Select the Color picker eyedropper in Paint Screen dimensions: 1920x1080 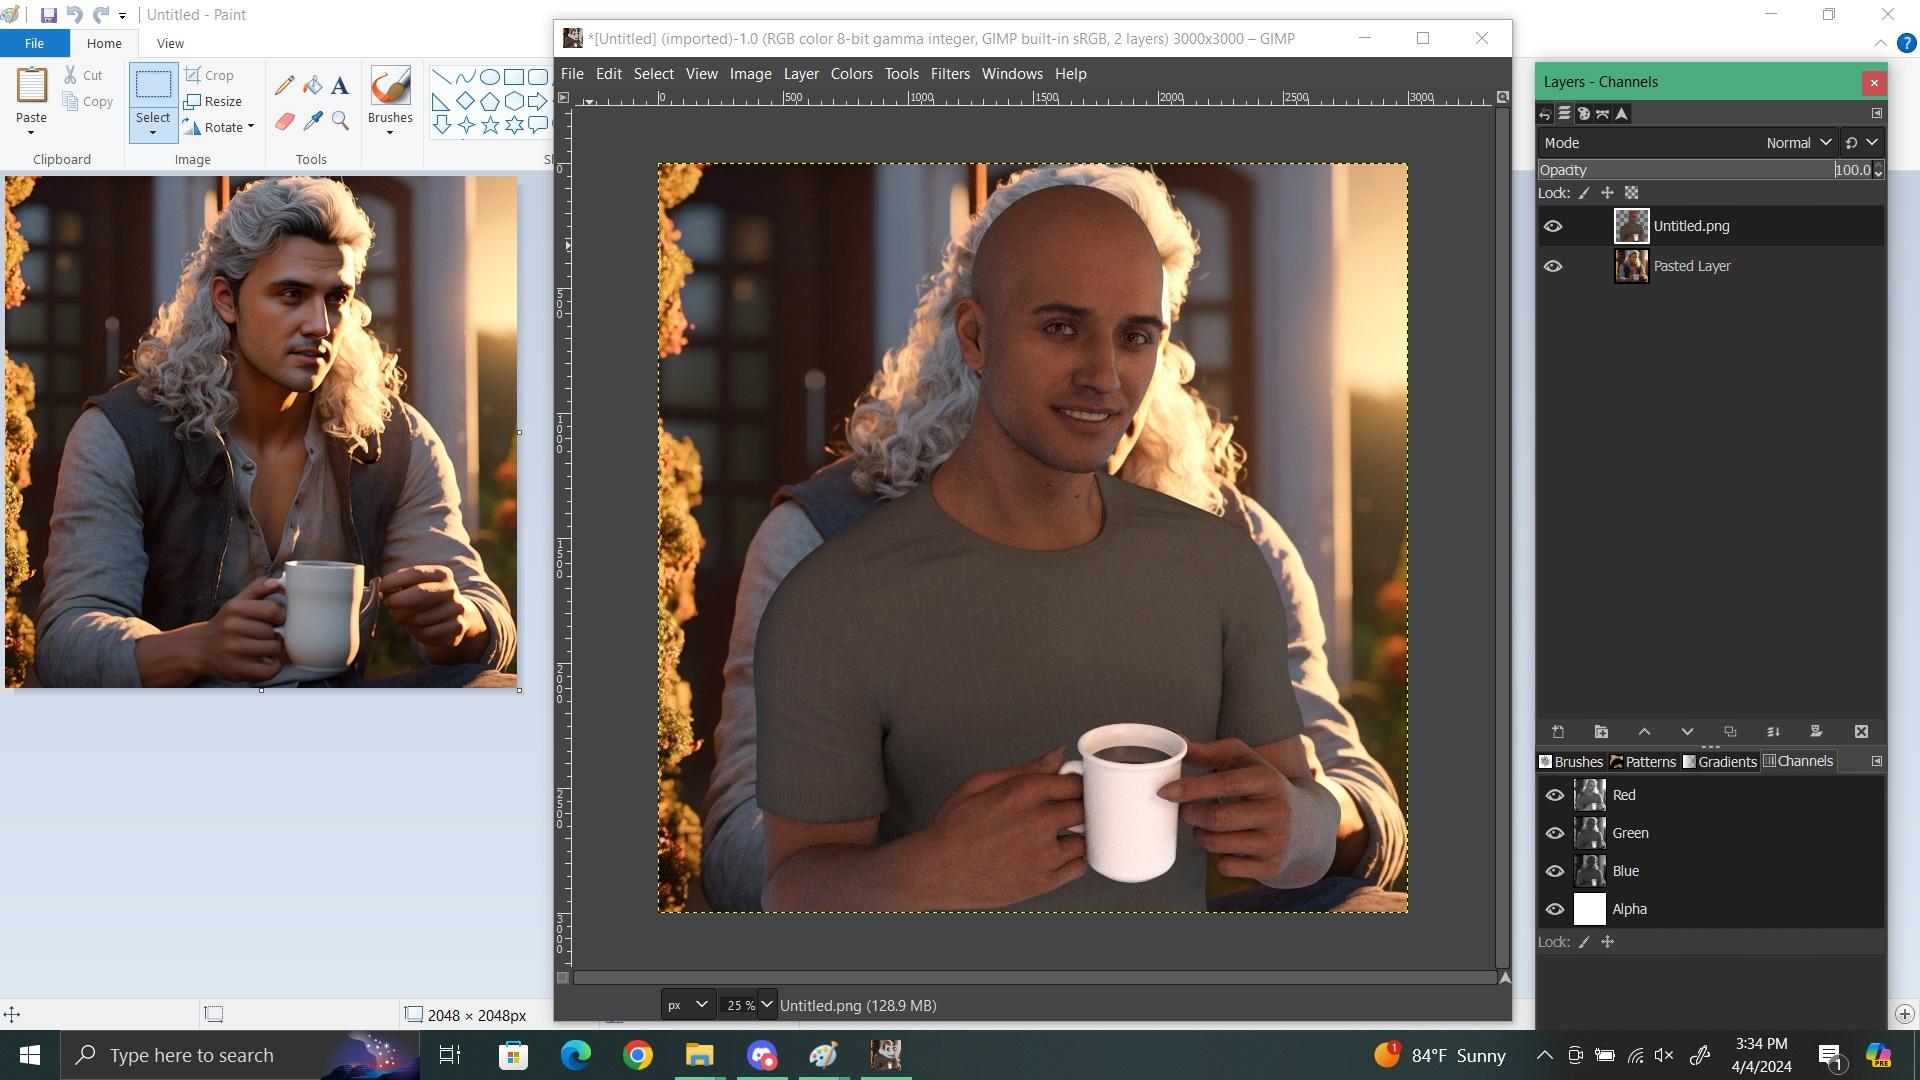[x=313, y=121]
